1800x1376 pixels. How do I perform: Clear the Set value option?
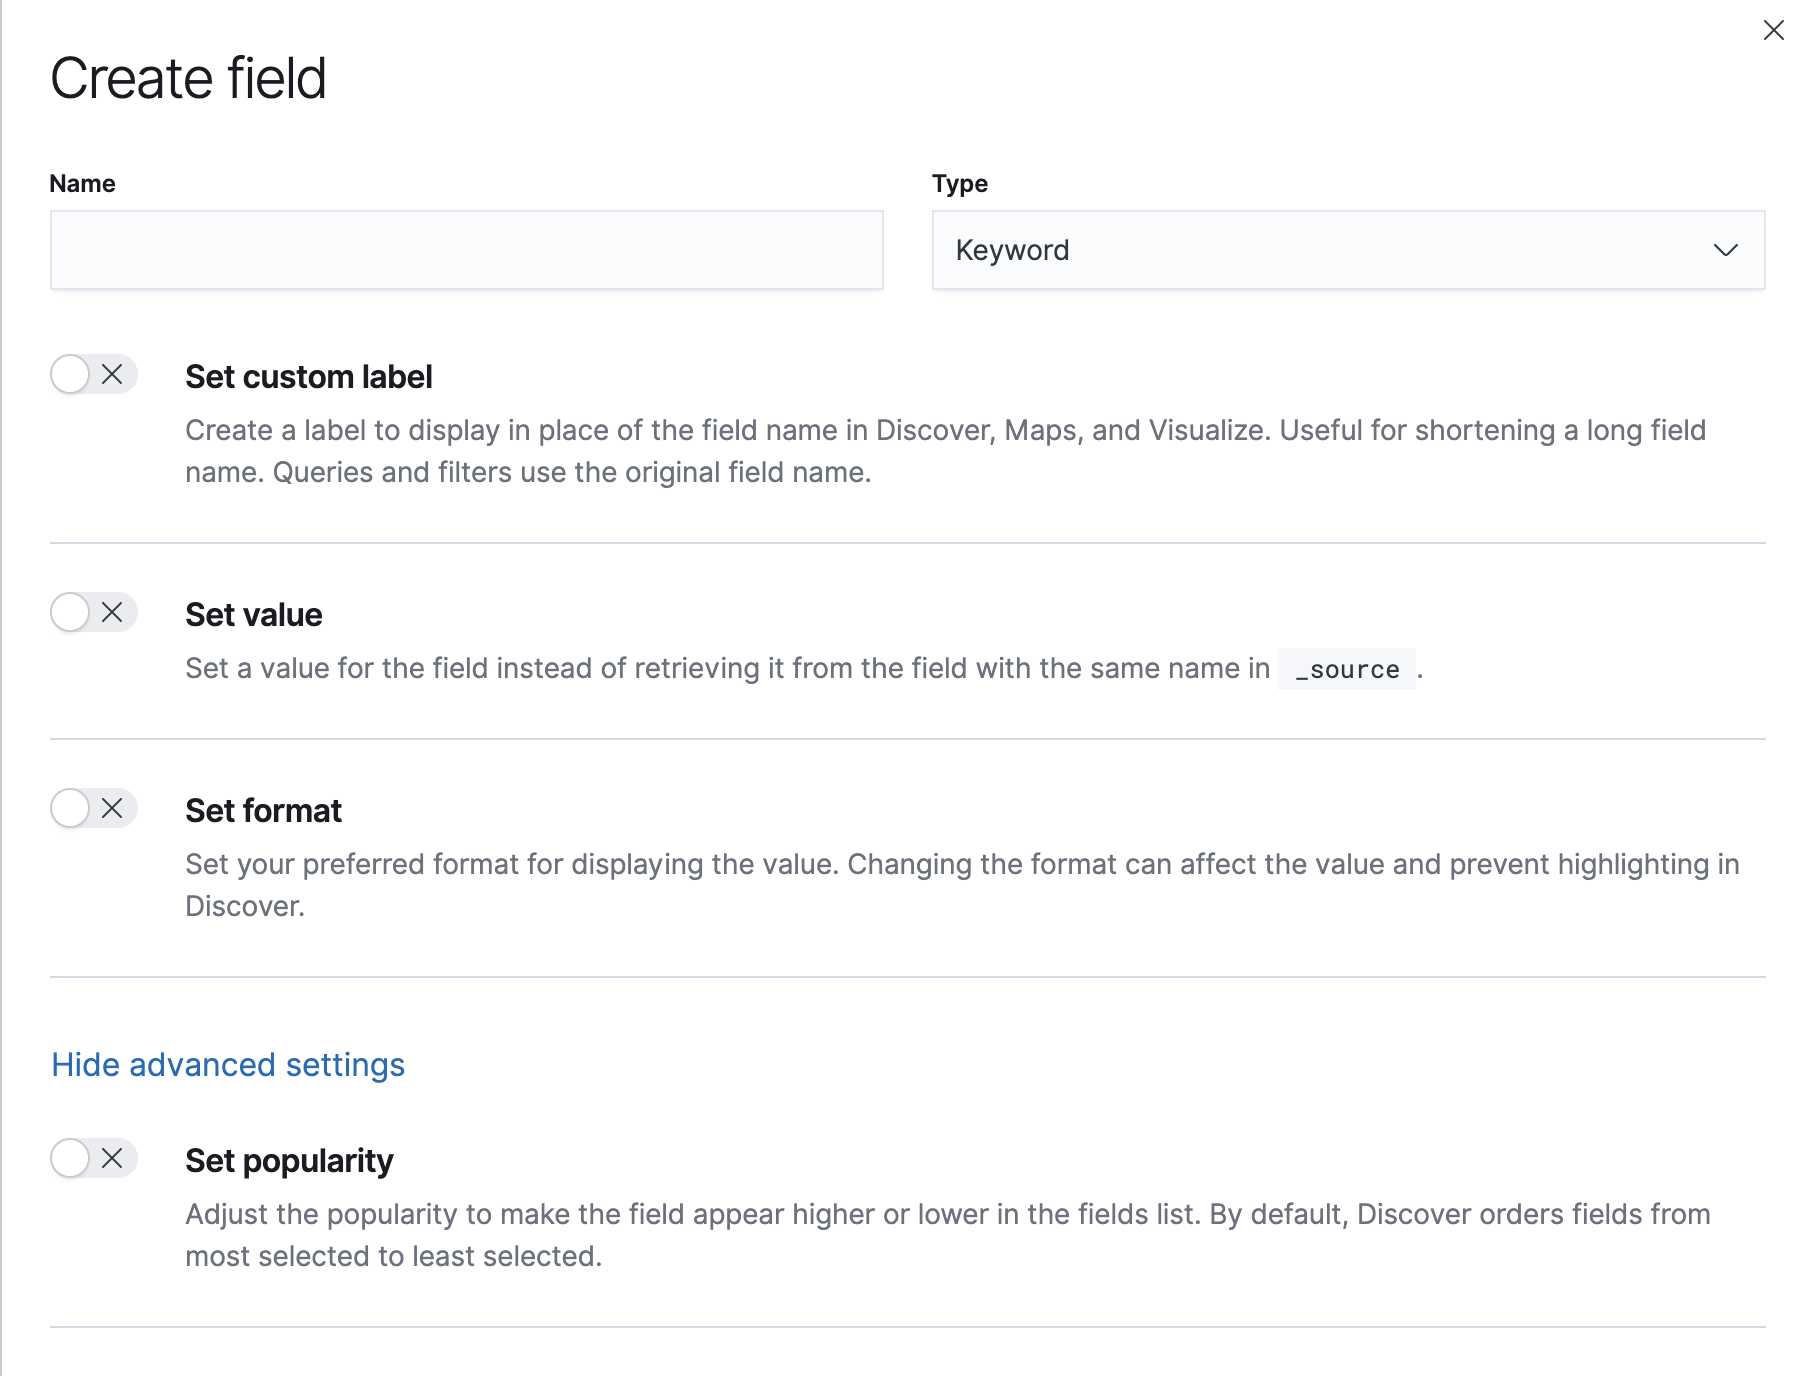click(113, 614)
